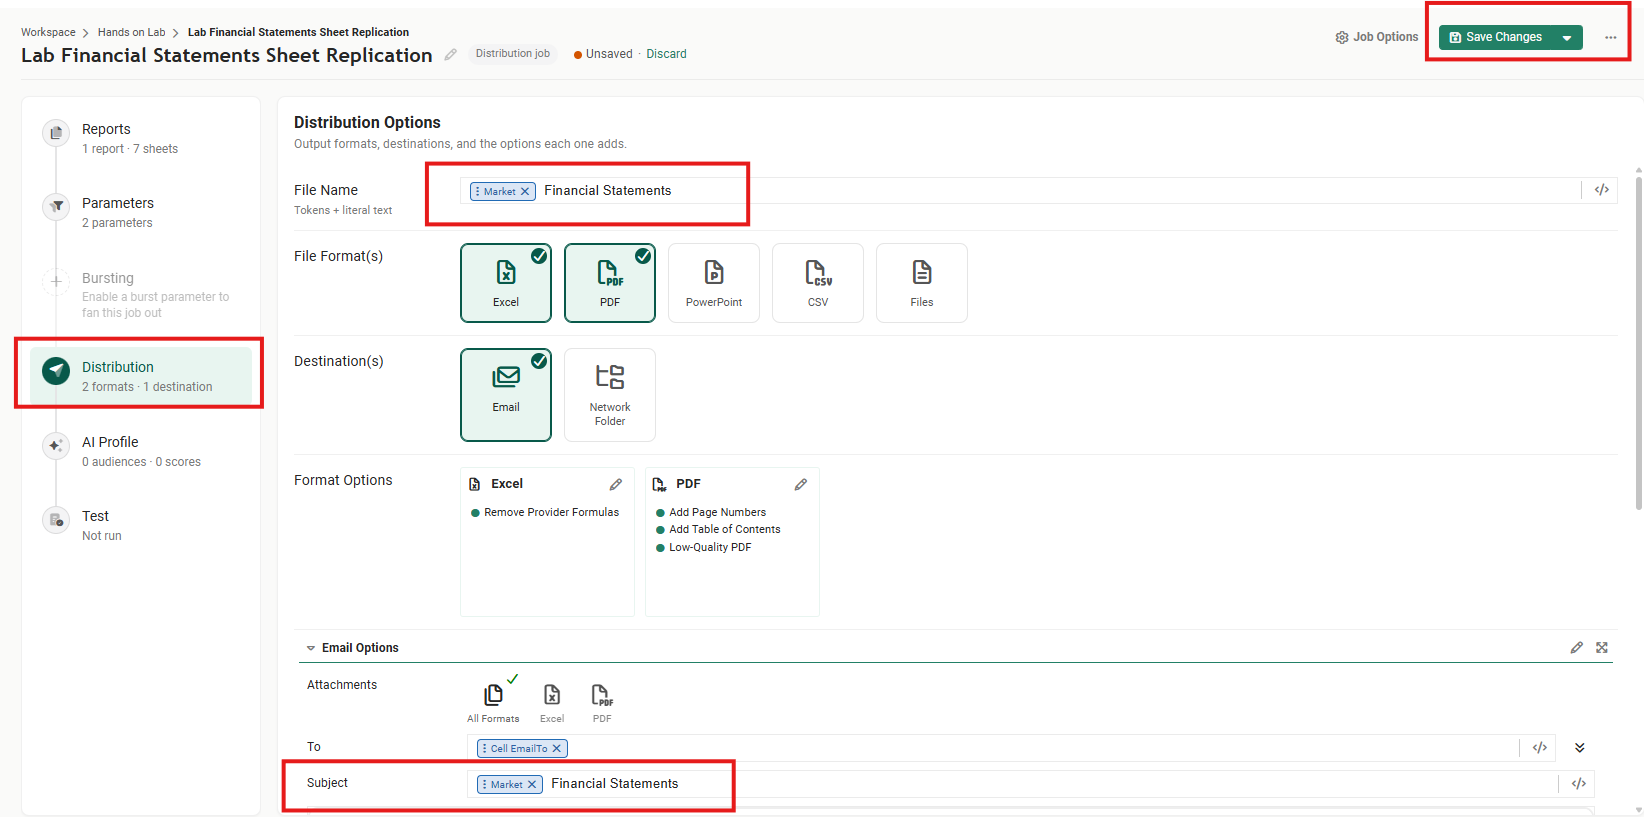Open the AI Profile step
Viewport: 1644px width, 817px height.
140,451
